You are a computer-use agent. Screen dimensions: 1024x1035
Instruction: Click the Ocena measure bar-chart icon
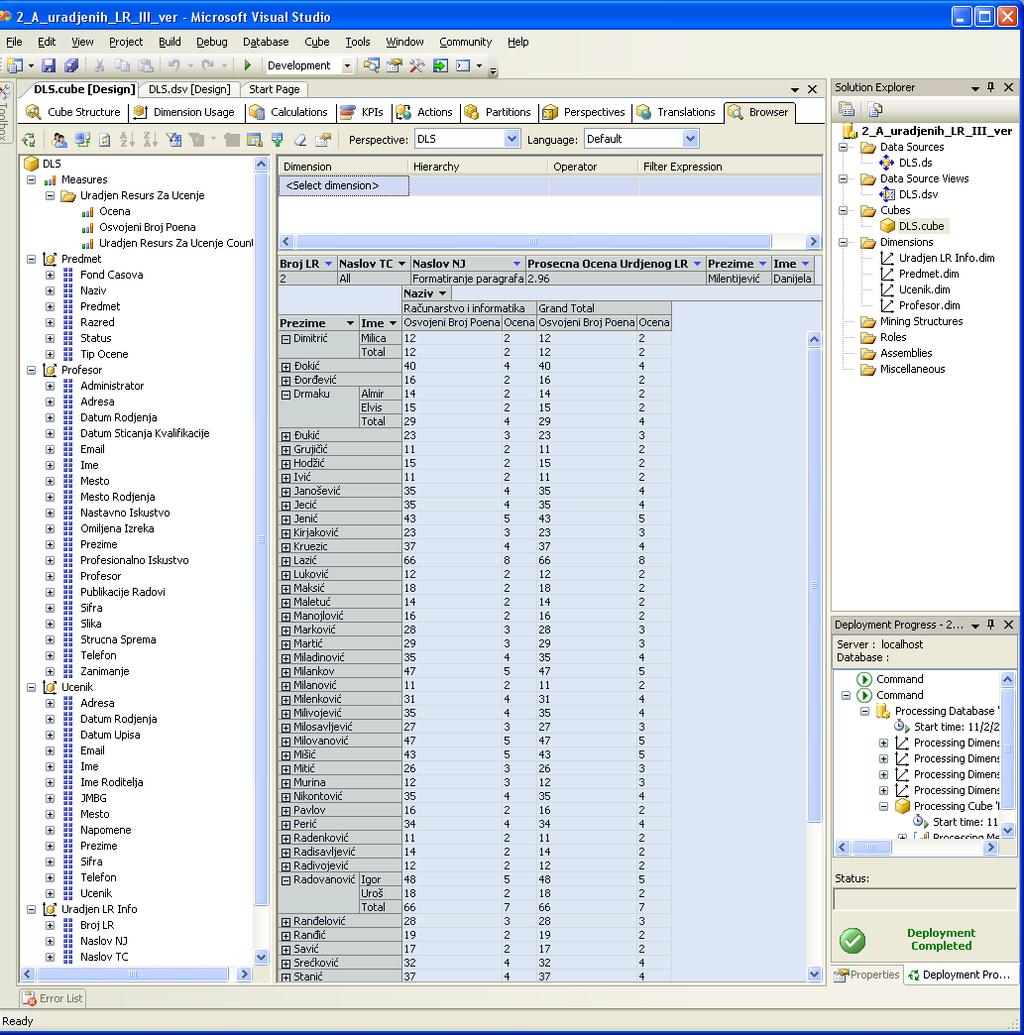[x=87, y=212]
